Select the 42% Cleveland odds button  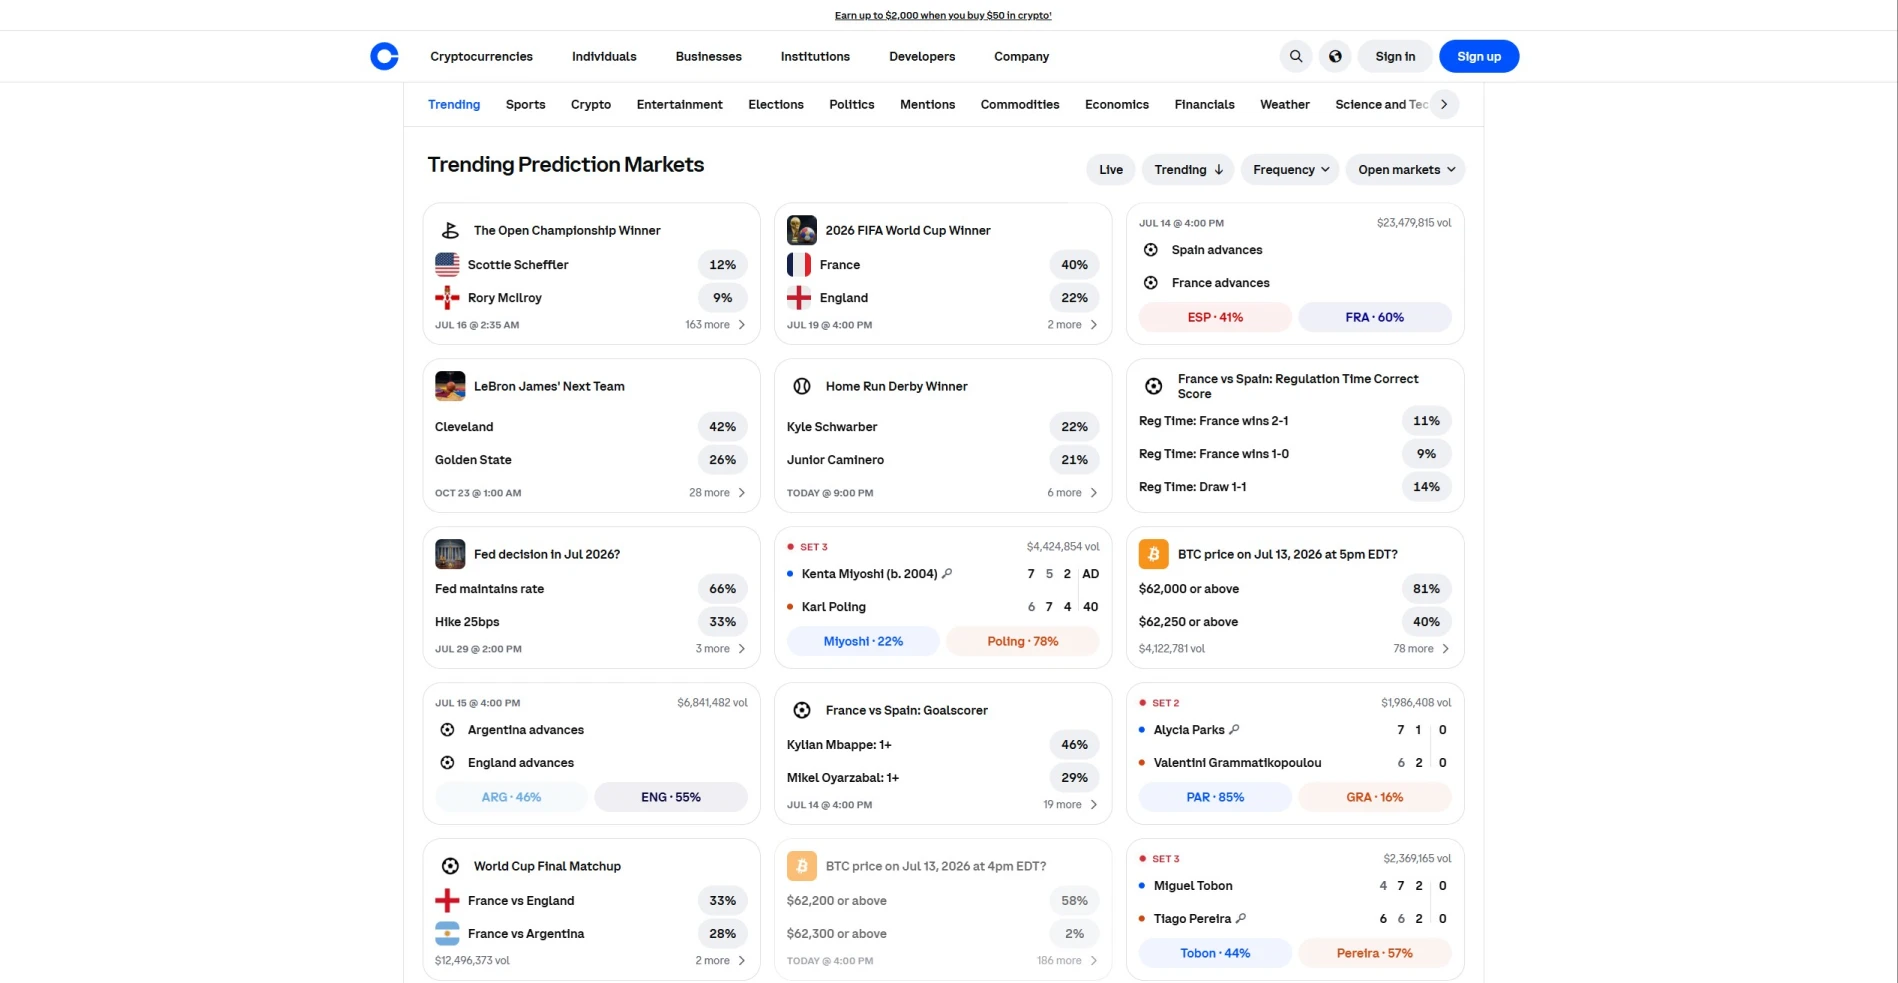723,427
